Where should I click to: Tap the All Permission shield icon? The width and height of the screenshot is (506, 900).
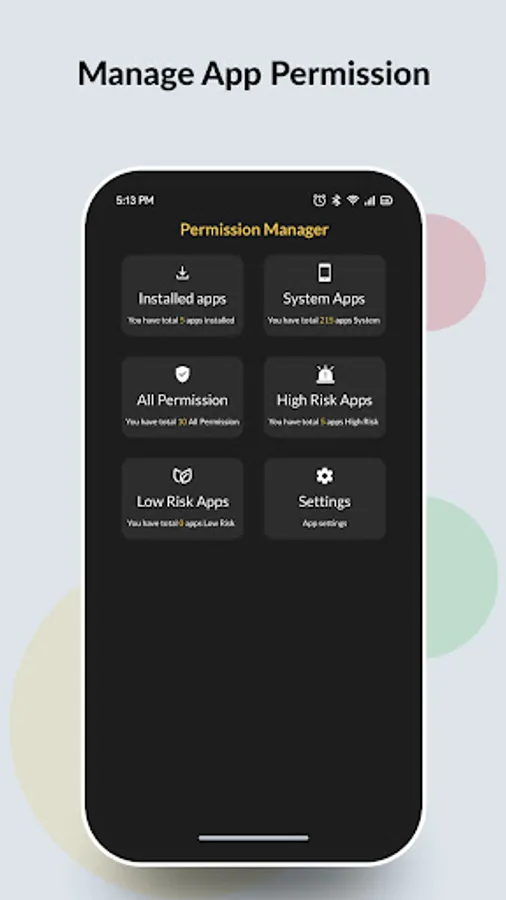[x=182, y=374]
